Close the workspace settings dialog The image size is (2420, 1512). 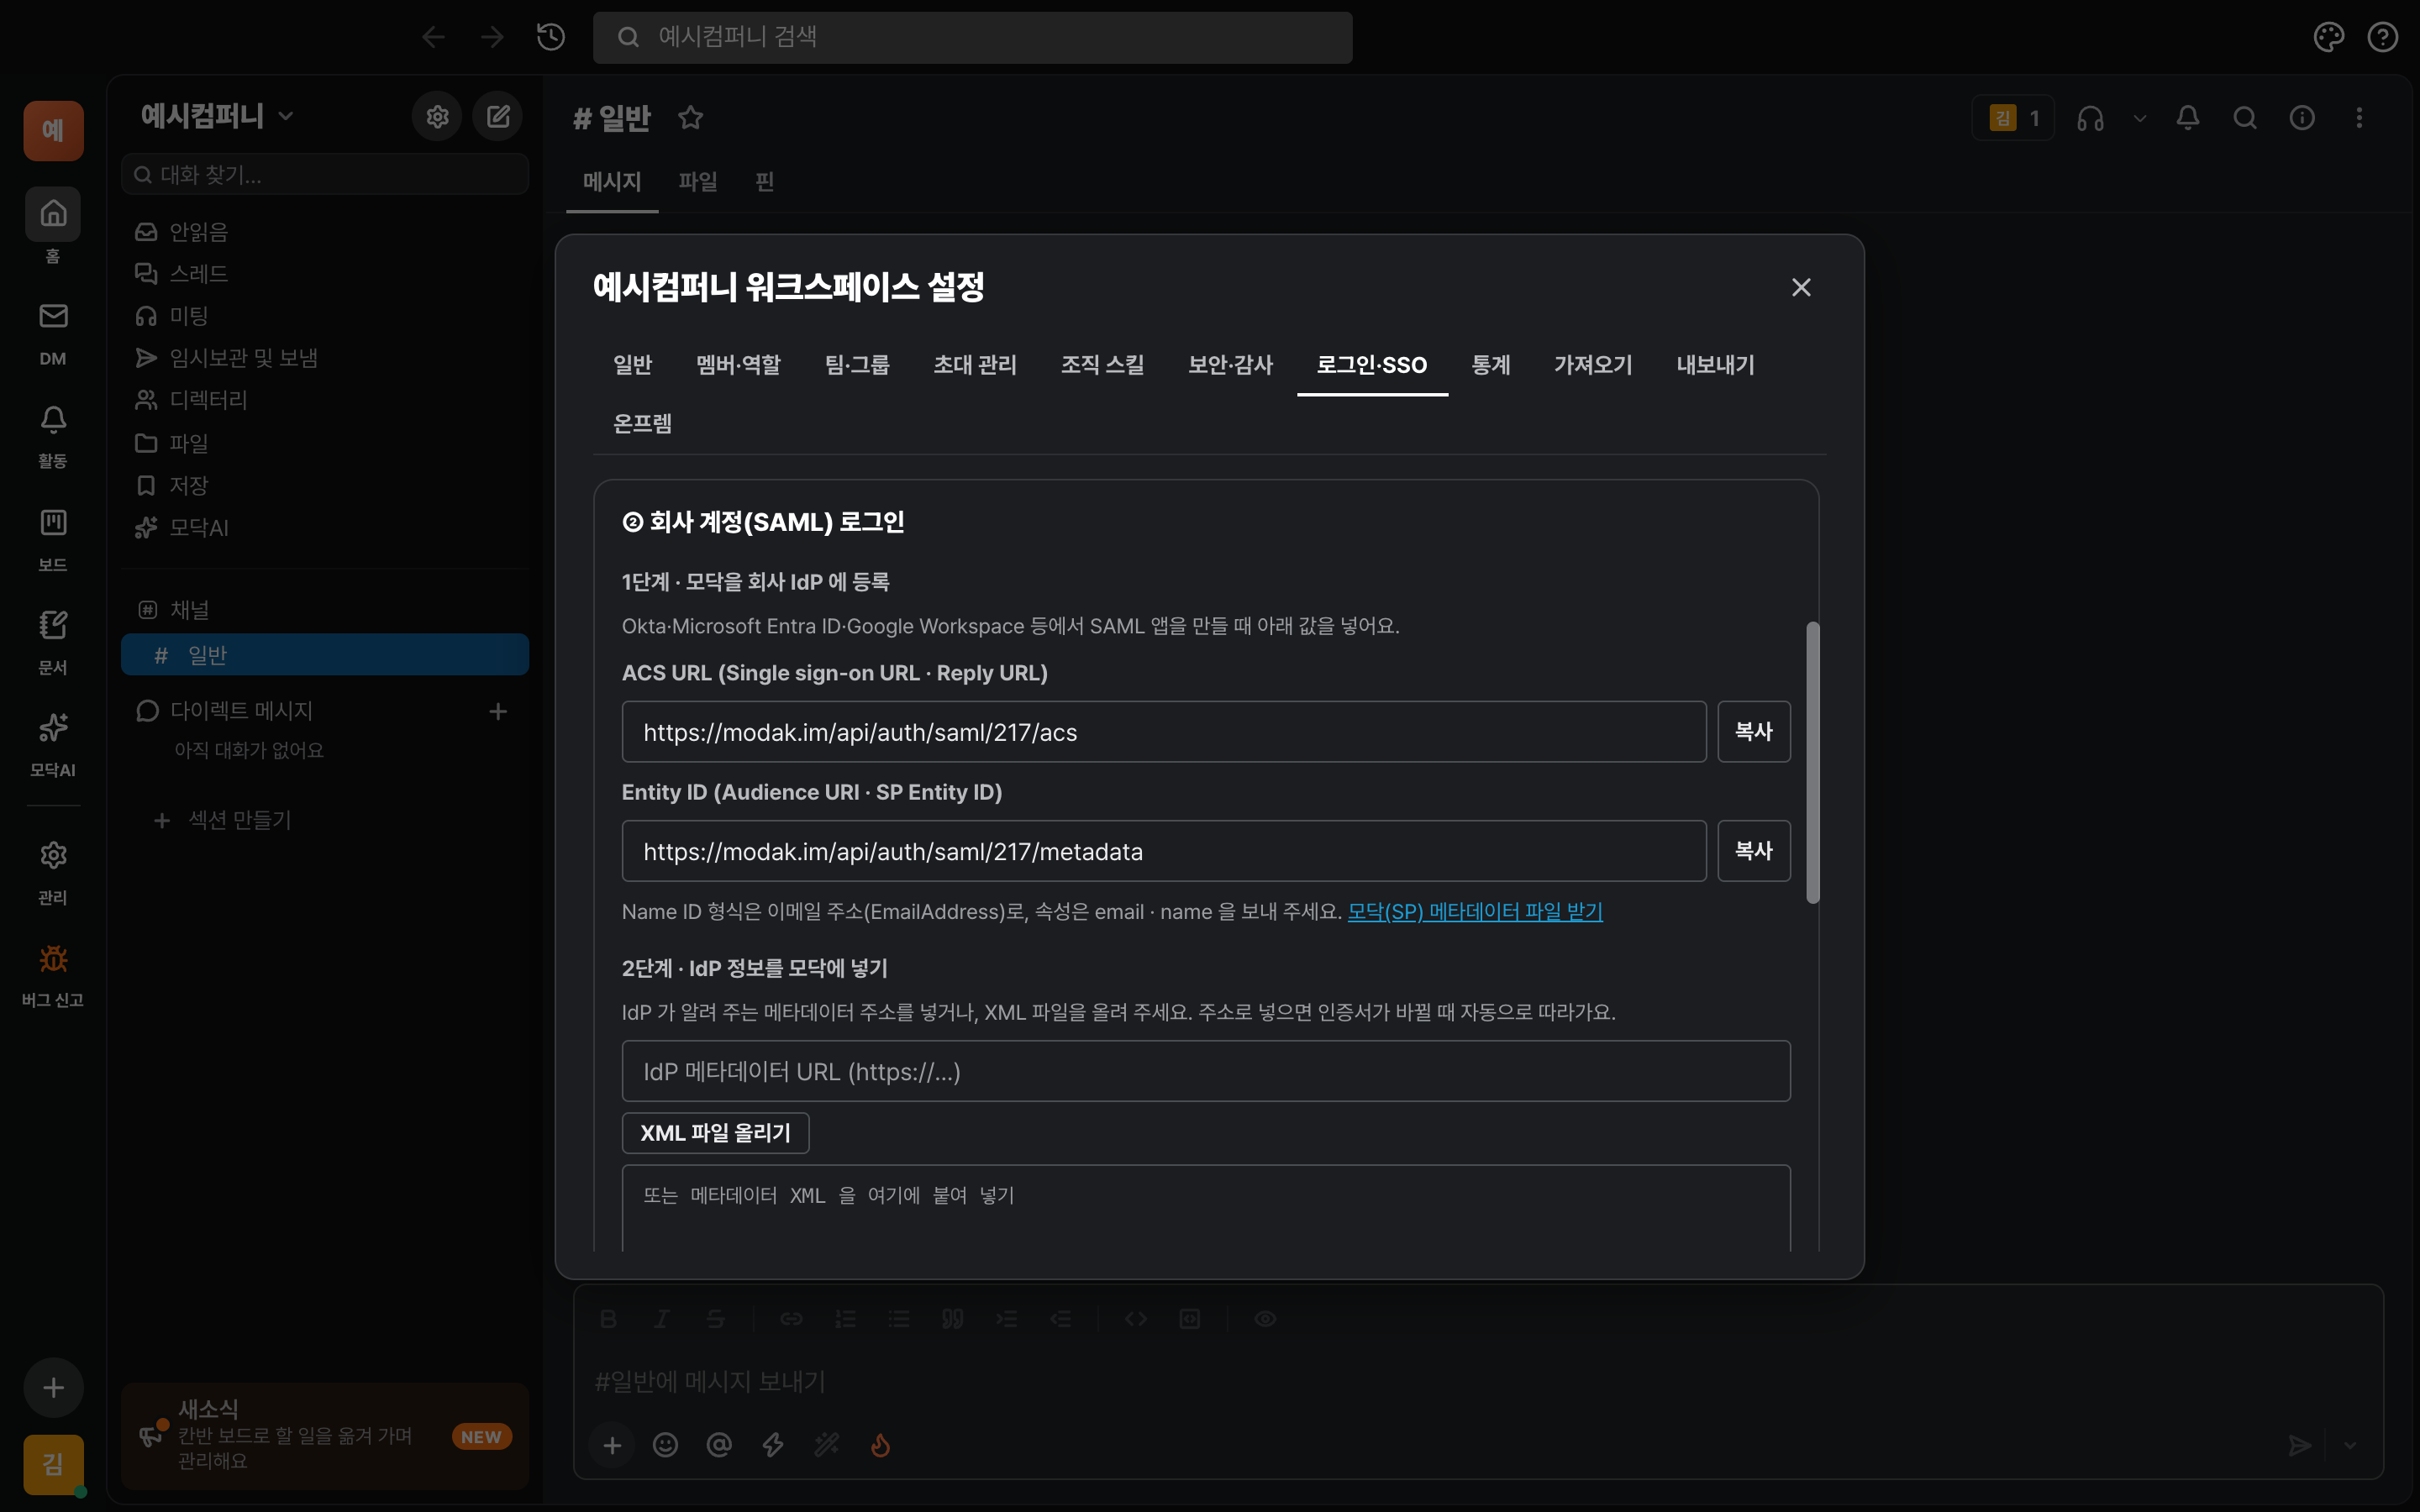pyautogui.click(x=1801, y=288)
